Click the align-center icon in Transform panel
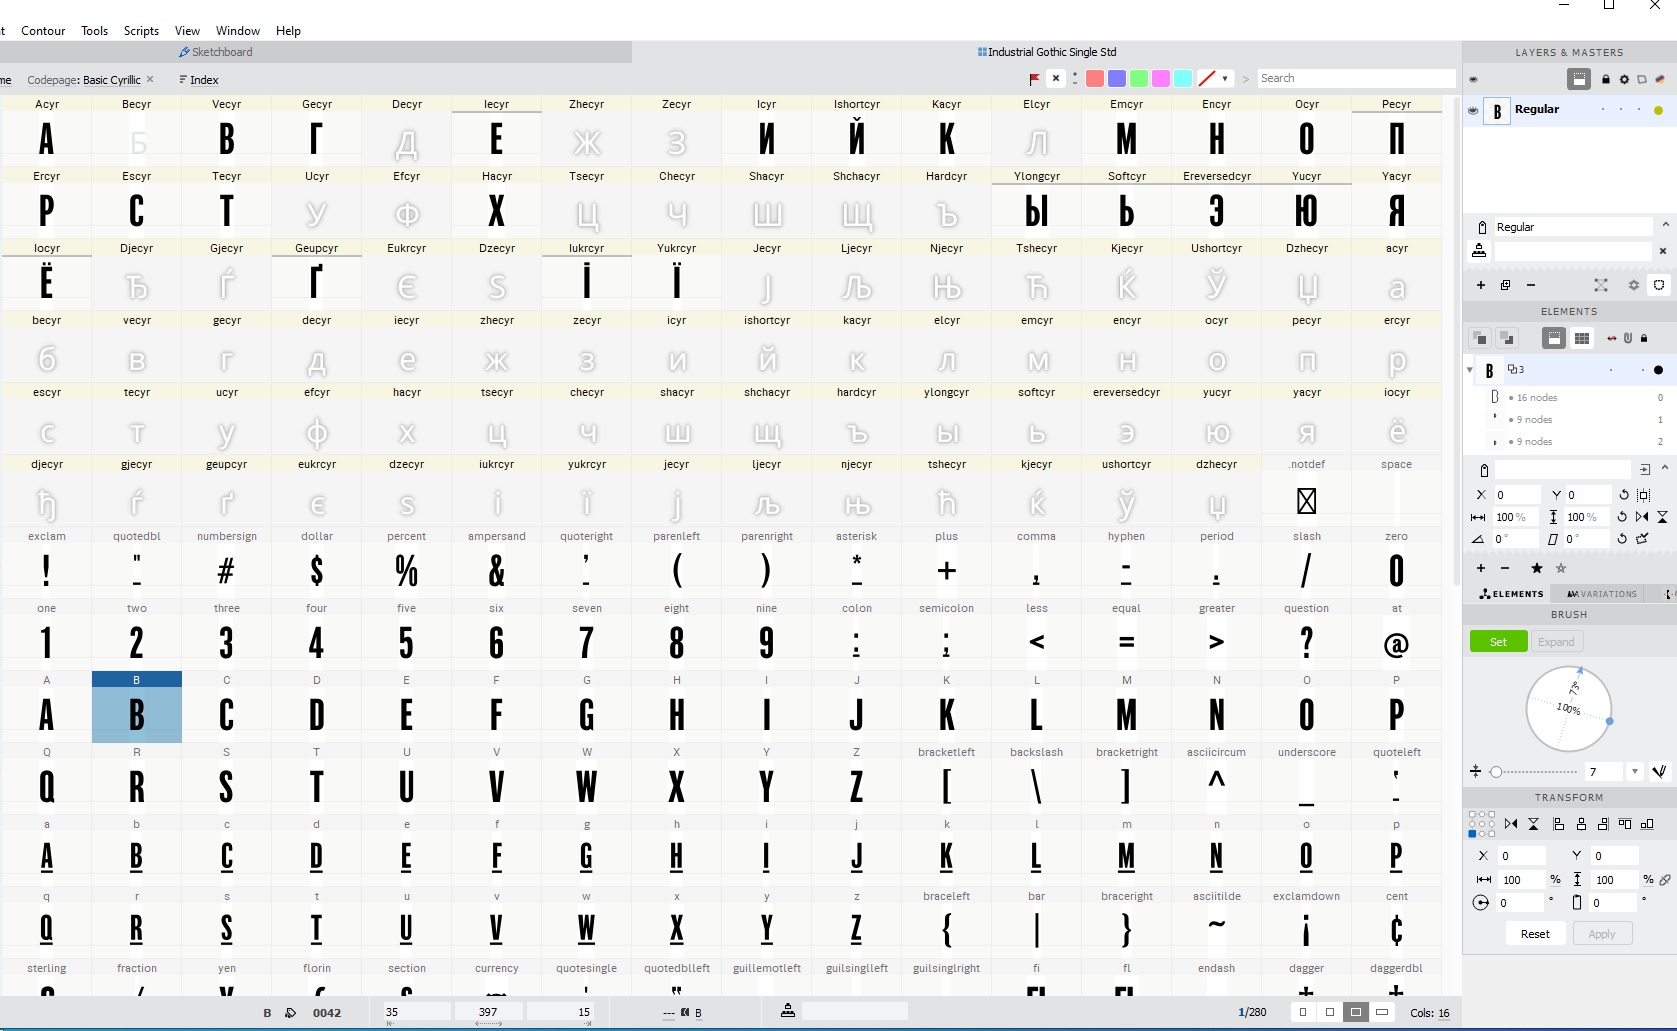This screenshot has height=1031, width=1677. [1581, 824]
